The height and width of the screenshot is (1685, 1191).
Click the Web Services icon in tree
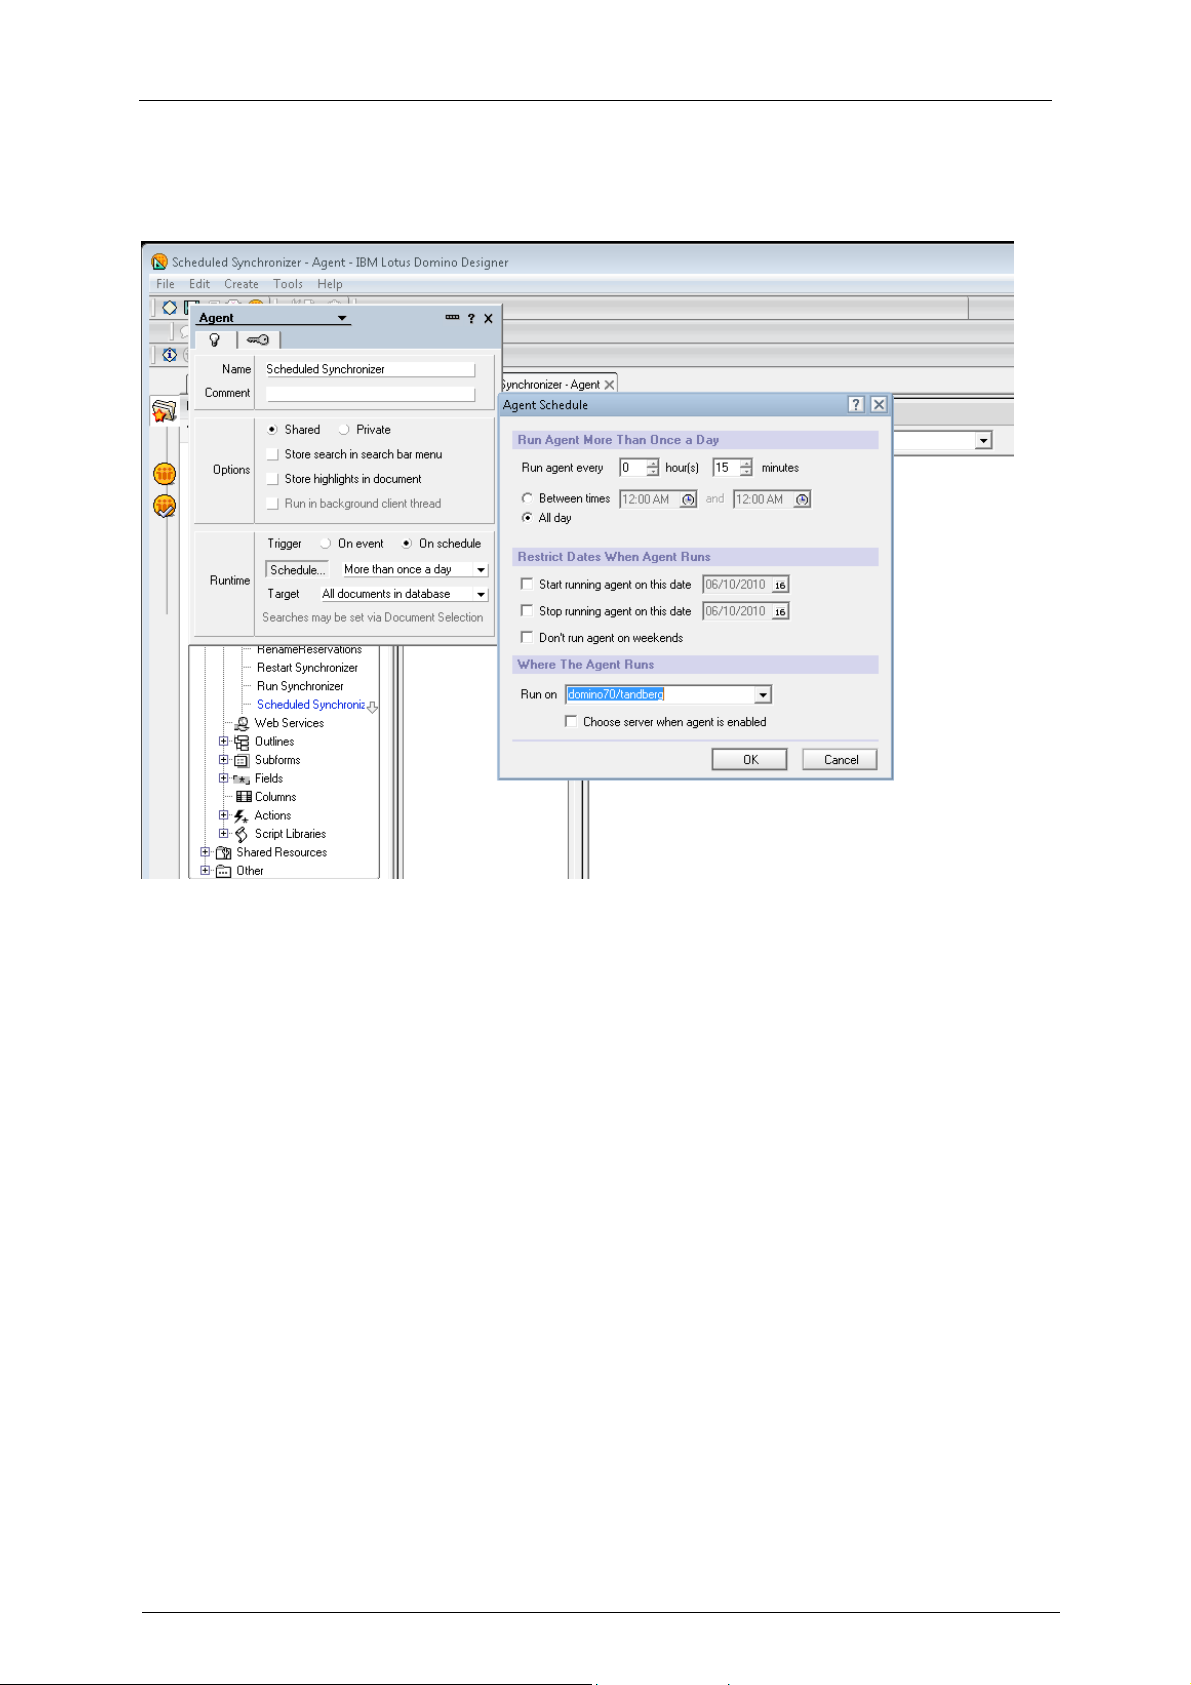[x=242, y=723]
